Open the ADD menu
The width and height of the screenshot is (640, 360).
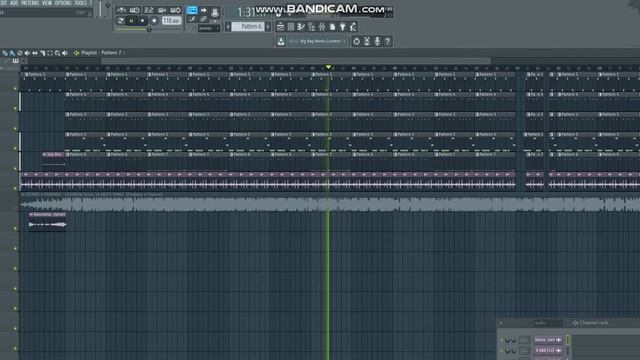14,3
